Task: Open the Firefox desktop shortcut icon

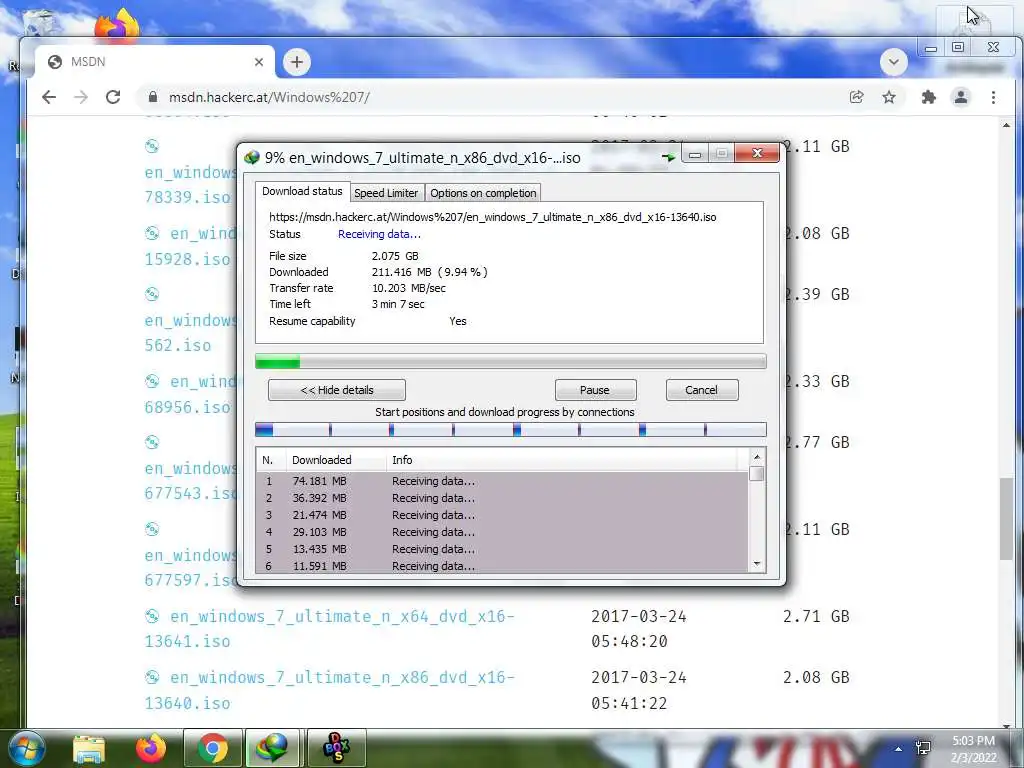Action: pyautogui.click(x=118, y=26)
